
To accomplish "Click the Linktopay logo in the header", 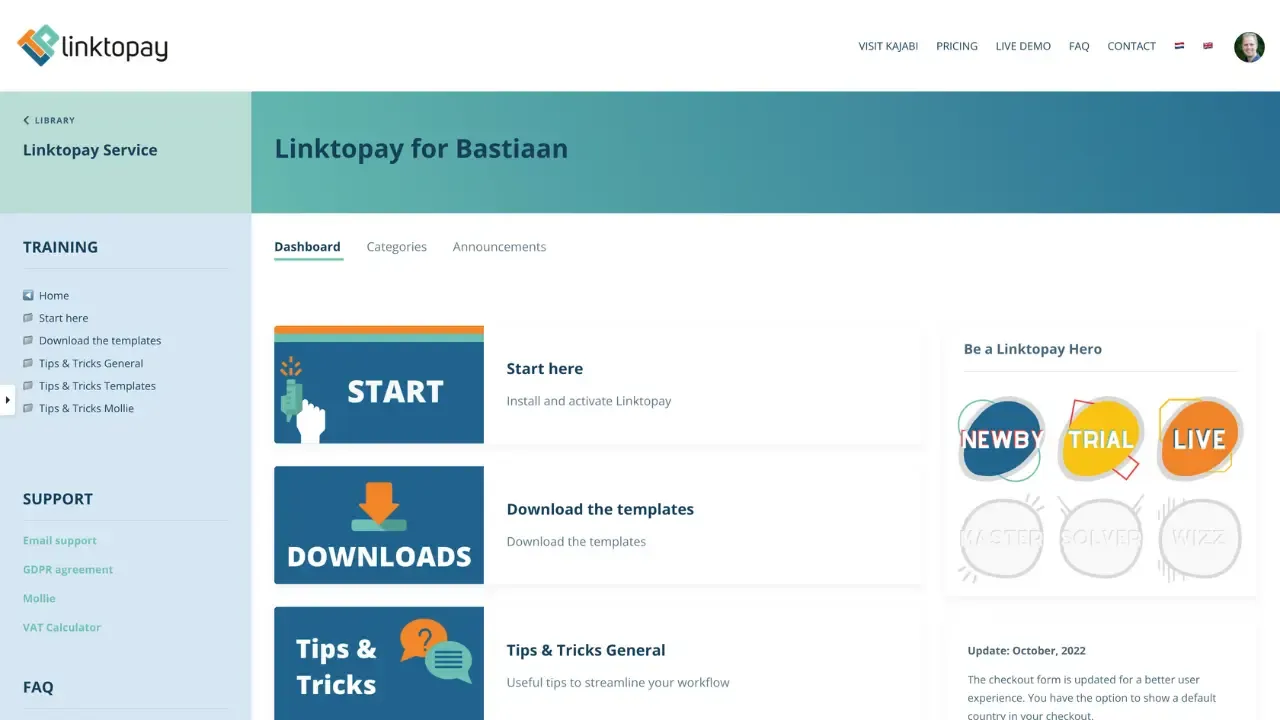I will (x=92, y=46).
